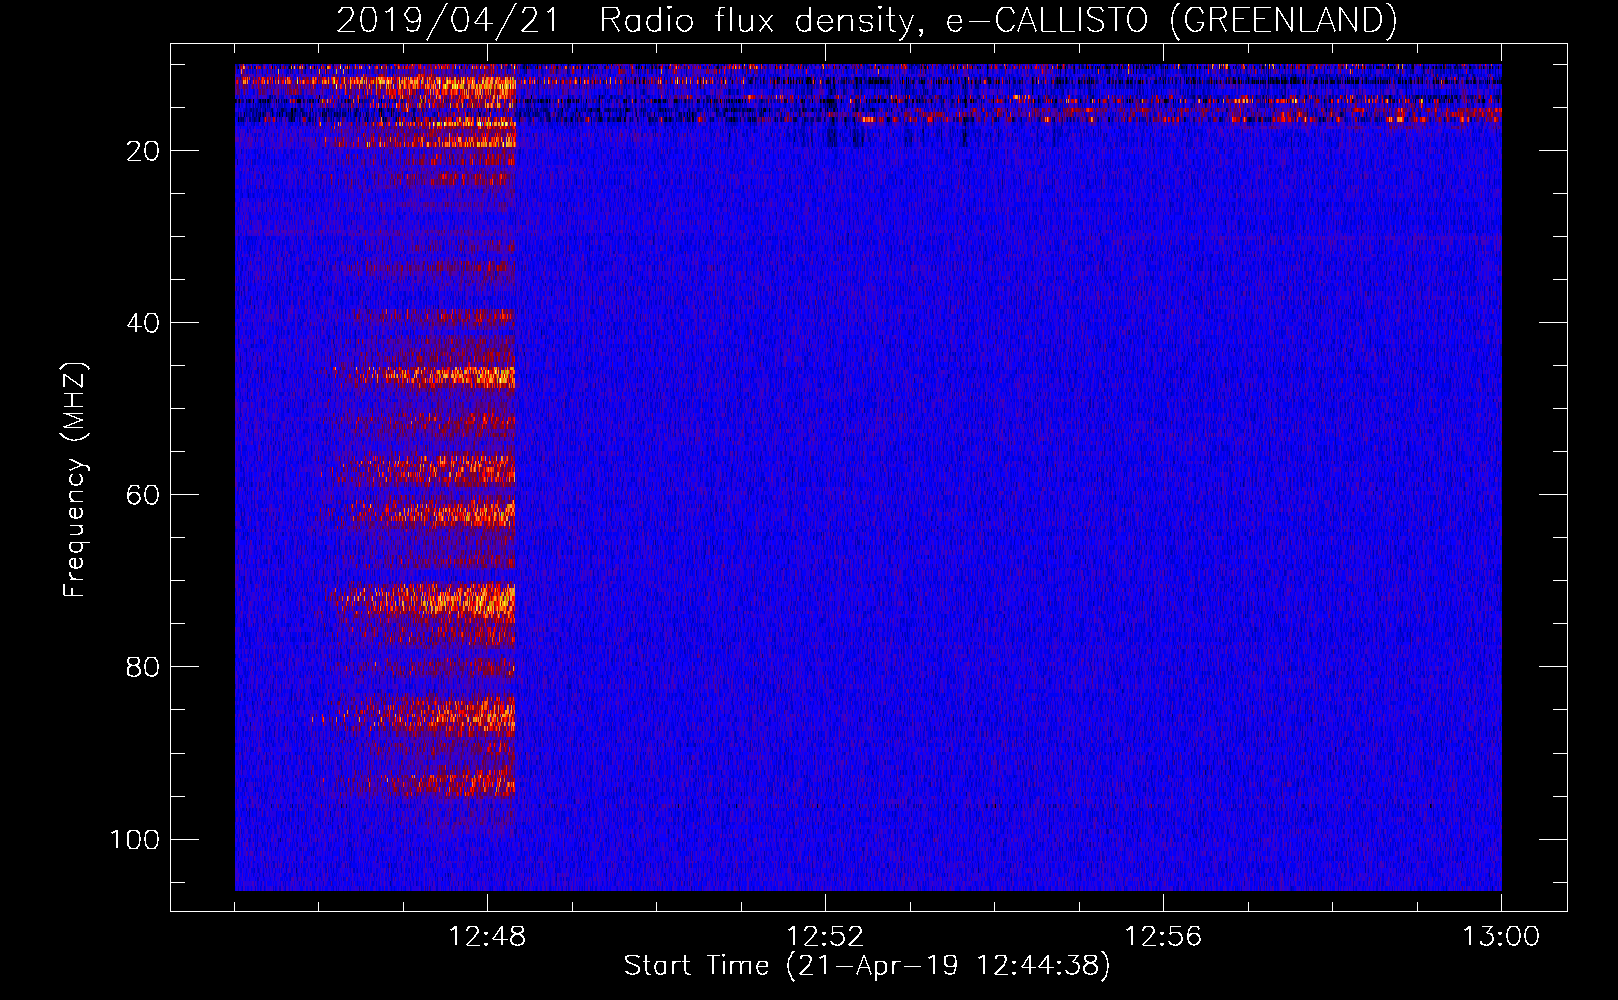The height and width of the screenshot is (1000, 1618).
Task: Click the 13:00 time tick label
Action: coord(1501,937)
